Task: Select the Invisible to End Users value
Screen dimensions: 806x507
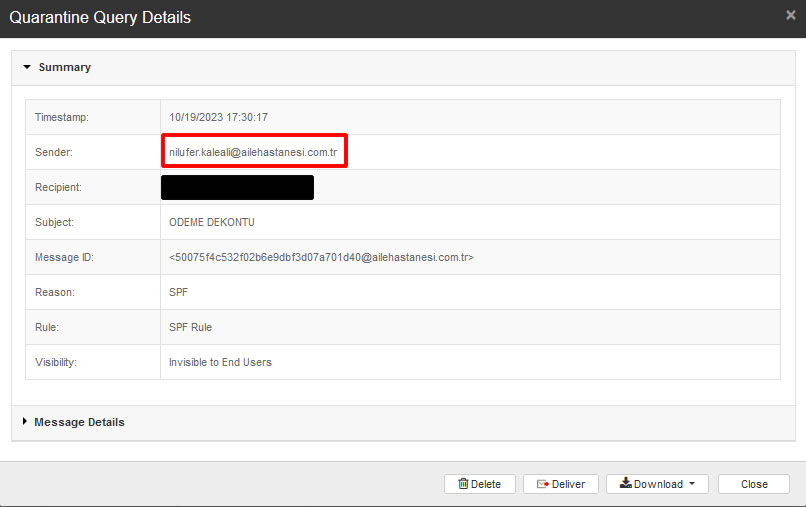Action: (x=220, y=362)
